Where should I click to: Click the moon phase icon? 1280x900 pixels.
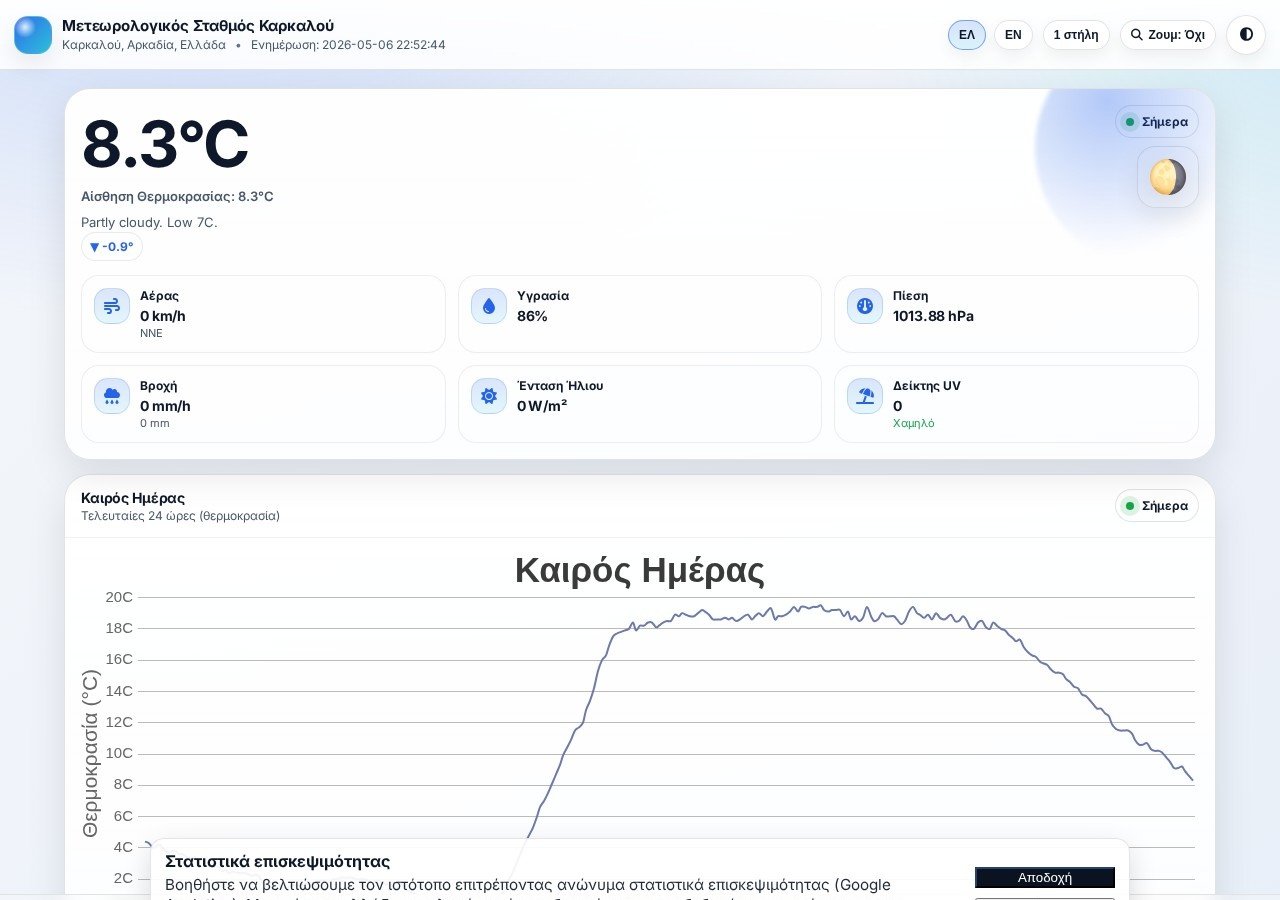pyautogui.click(x=1168, y=178)
